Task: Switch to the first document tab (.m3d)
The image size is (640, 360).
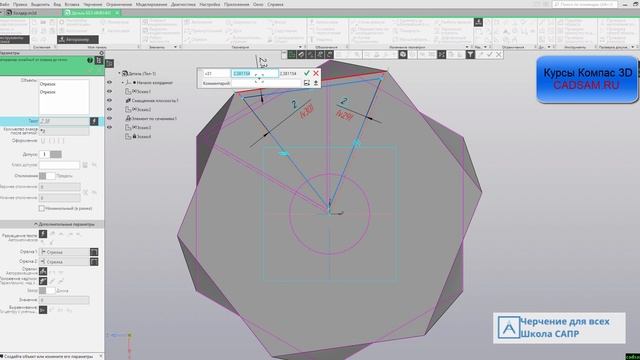Action: point(25,13)
